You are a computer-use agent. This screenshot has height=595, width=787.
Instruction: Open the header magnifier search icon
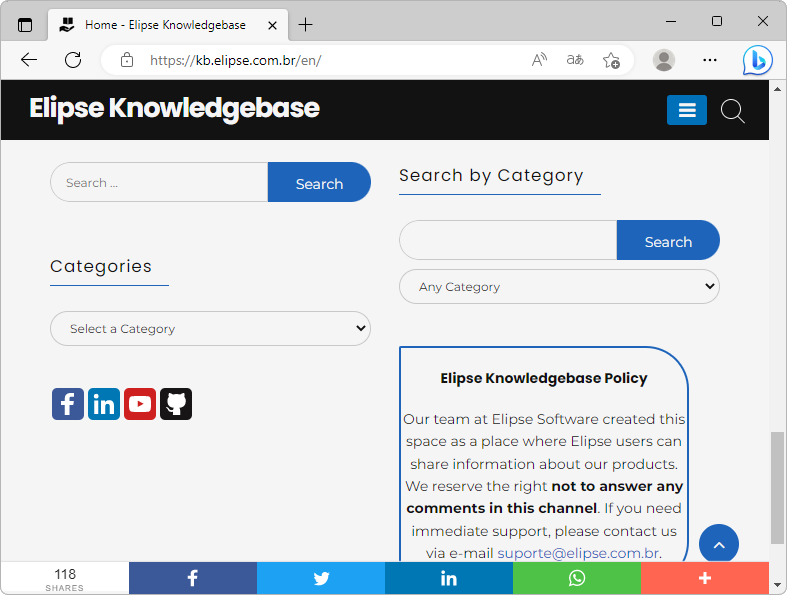733,111
